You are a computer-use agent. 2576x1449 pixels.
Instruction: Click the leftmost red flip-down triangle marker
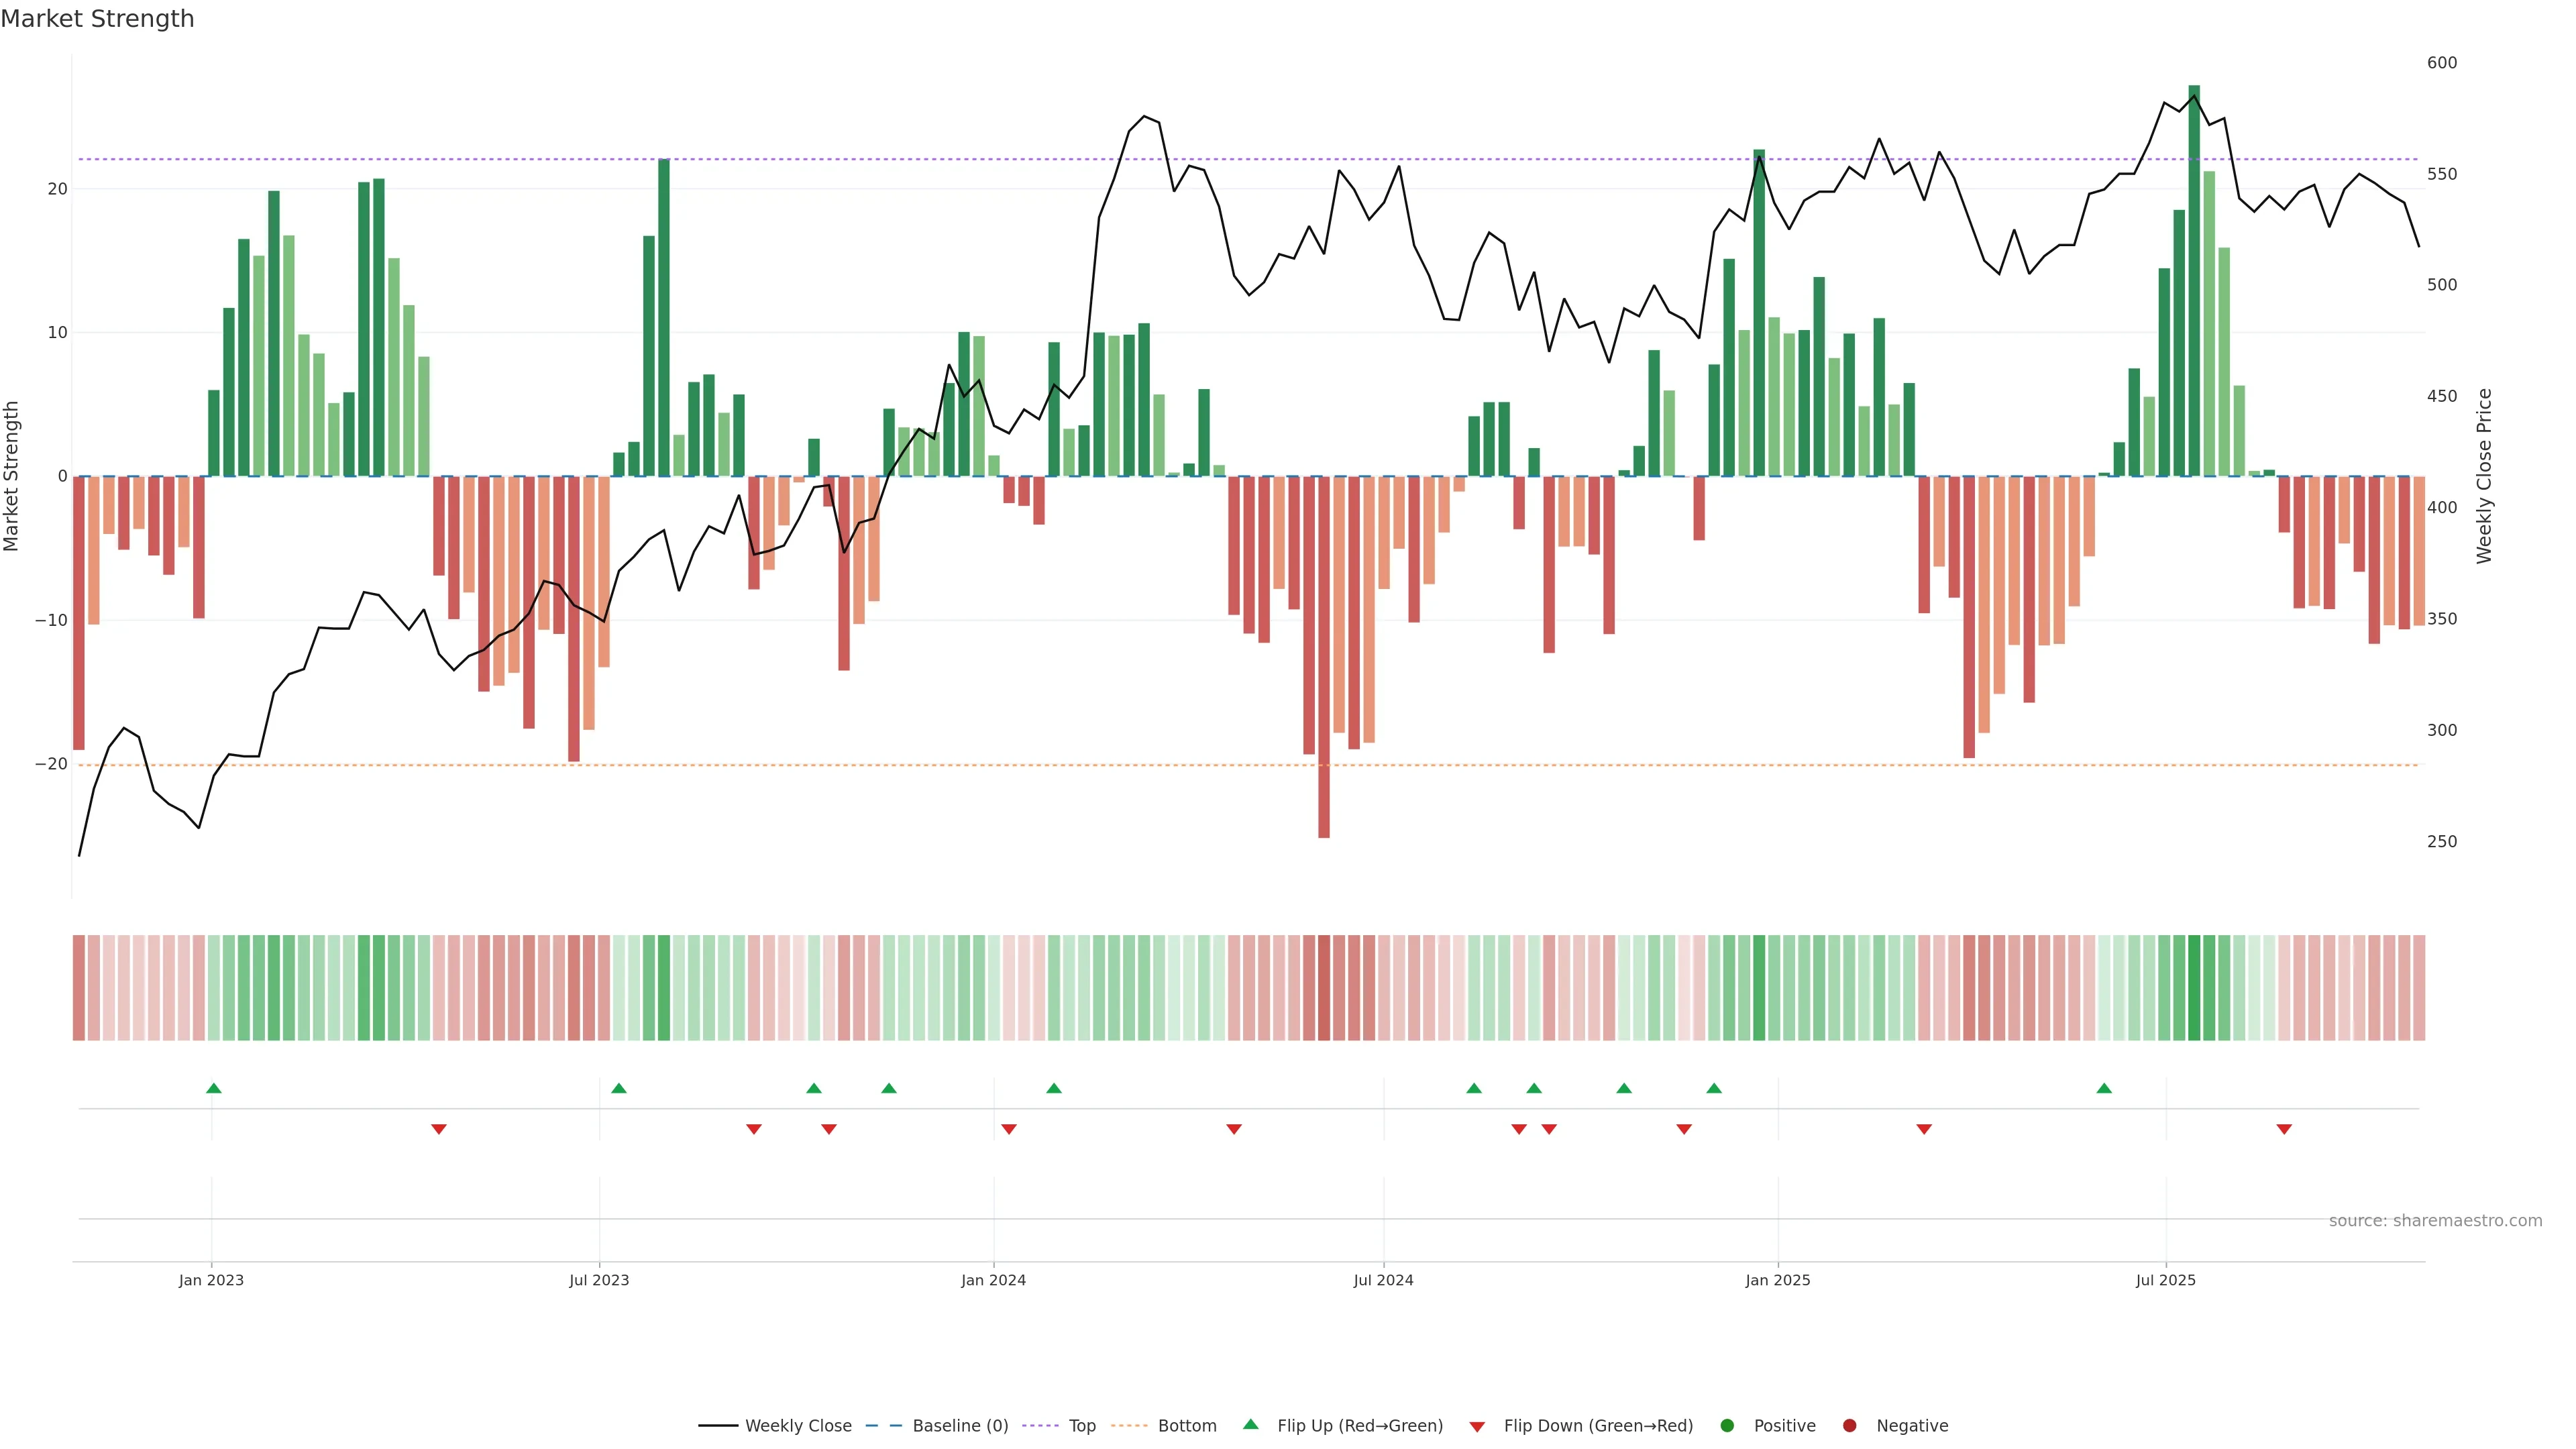(x=438, y=1129)
